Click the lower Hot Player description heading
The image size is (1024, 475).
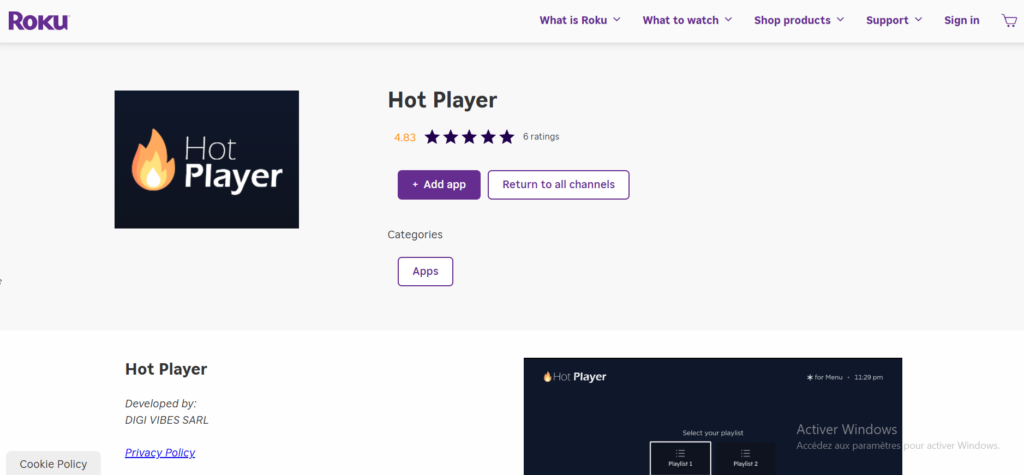pyautogui.click(x=166, y=369)
